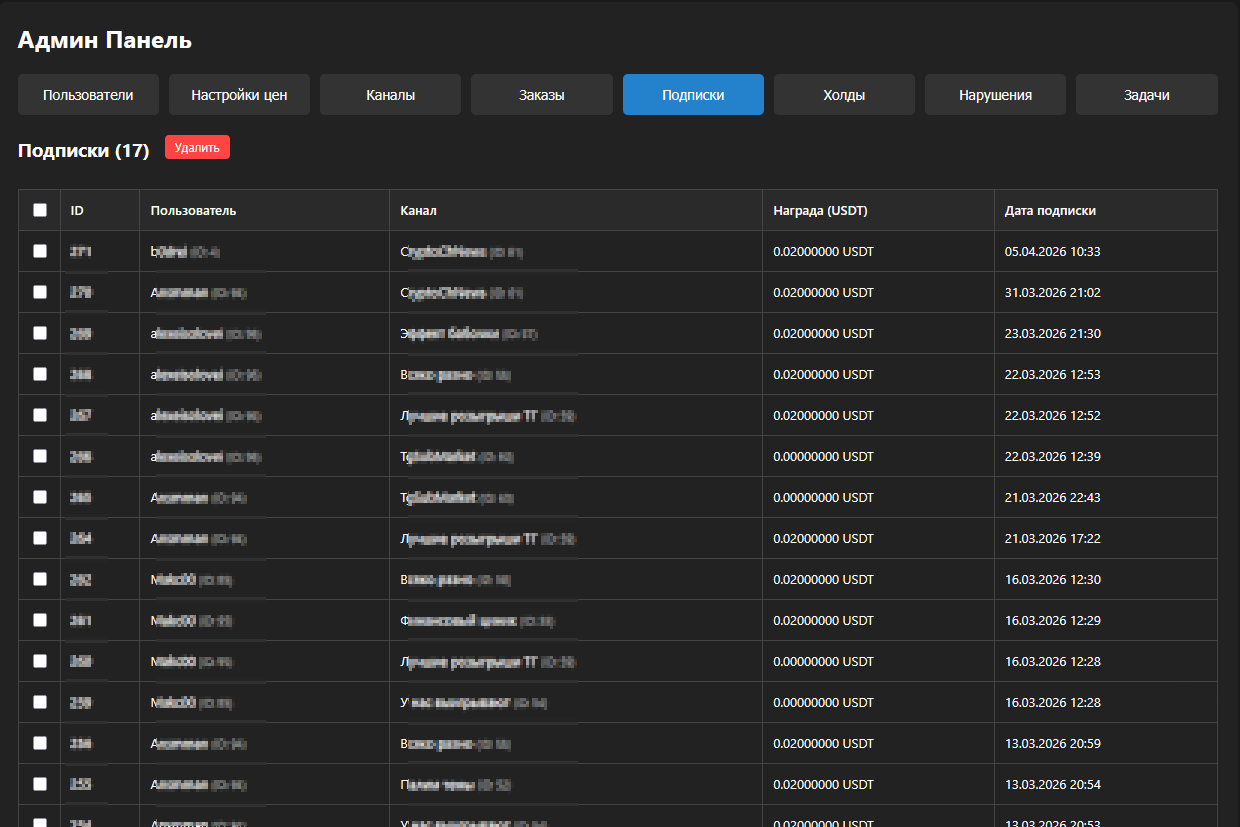Toggle the select-all checkbox in table header
The image size is (1240, 827).
pos(40,210)
